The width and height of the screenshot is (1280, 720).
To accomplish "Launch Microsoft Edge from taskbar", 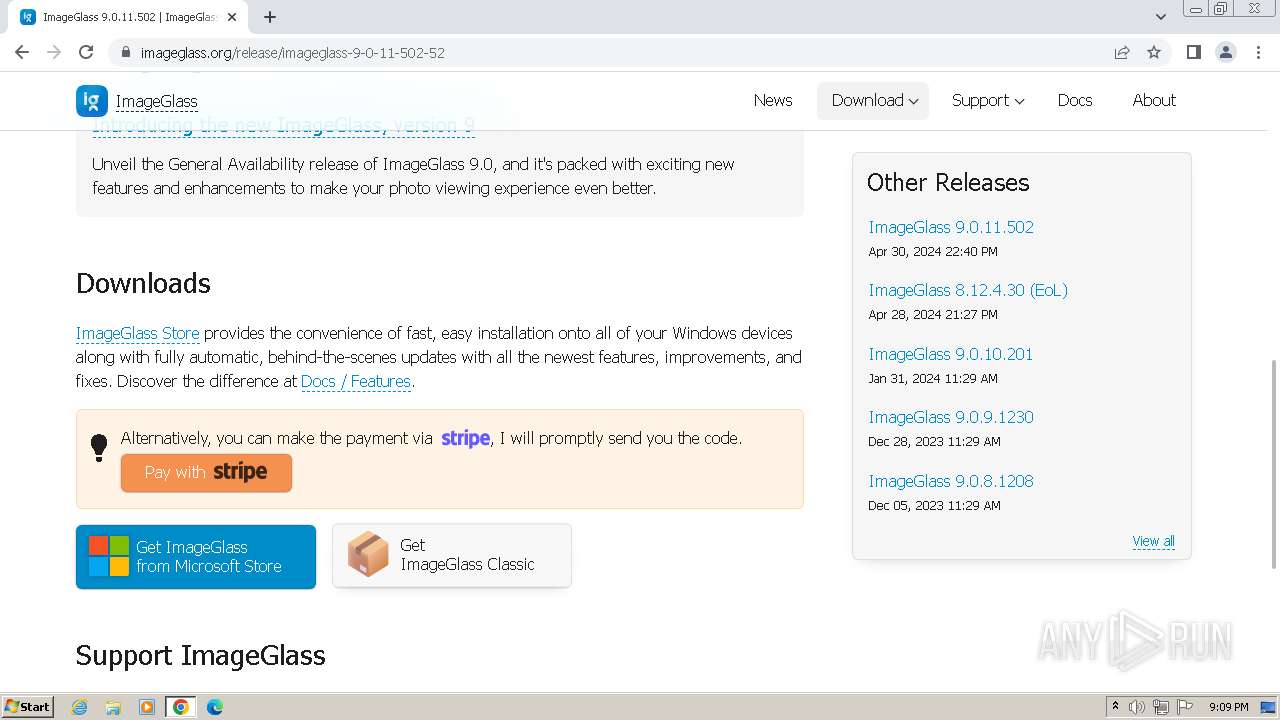I will (x=215, y=707).
